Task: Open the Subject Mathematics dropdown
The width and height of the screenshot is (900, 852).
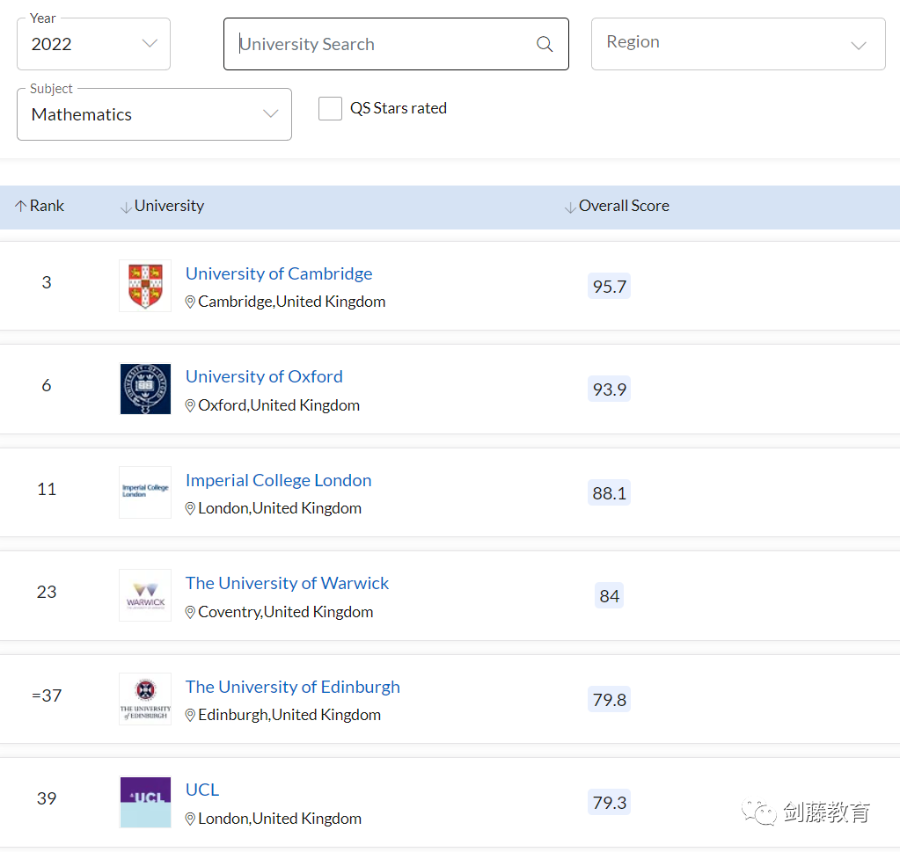Action: click(x=154, y=114)
